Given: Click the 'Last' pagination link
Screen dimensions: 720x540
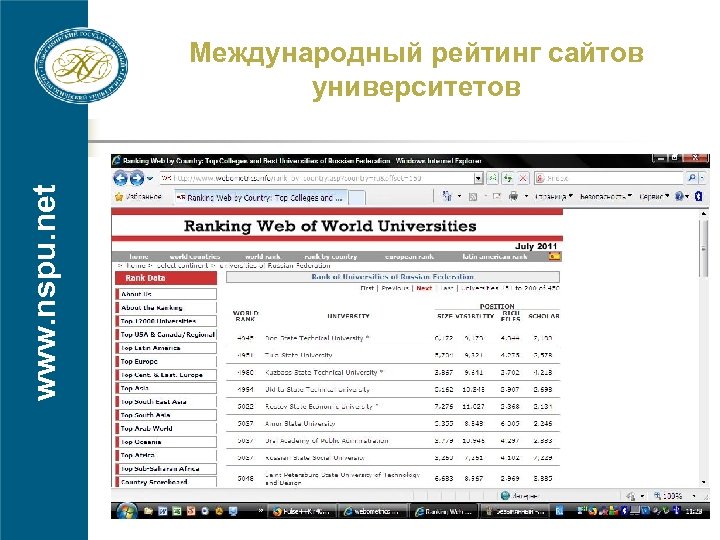Looking at the screenshot, I should coord(447,288).
